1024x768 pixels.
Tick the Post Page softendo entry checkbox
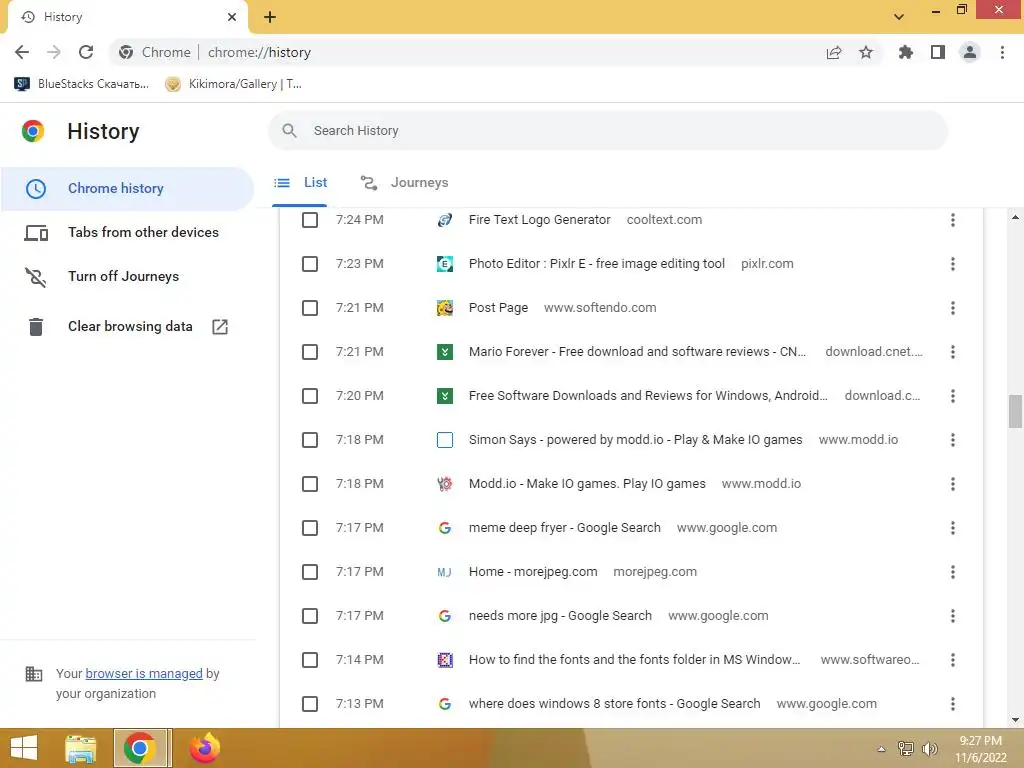[310, 308]
